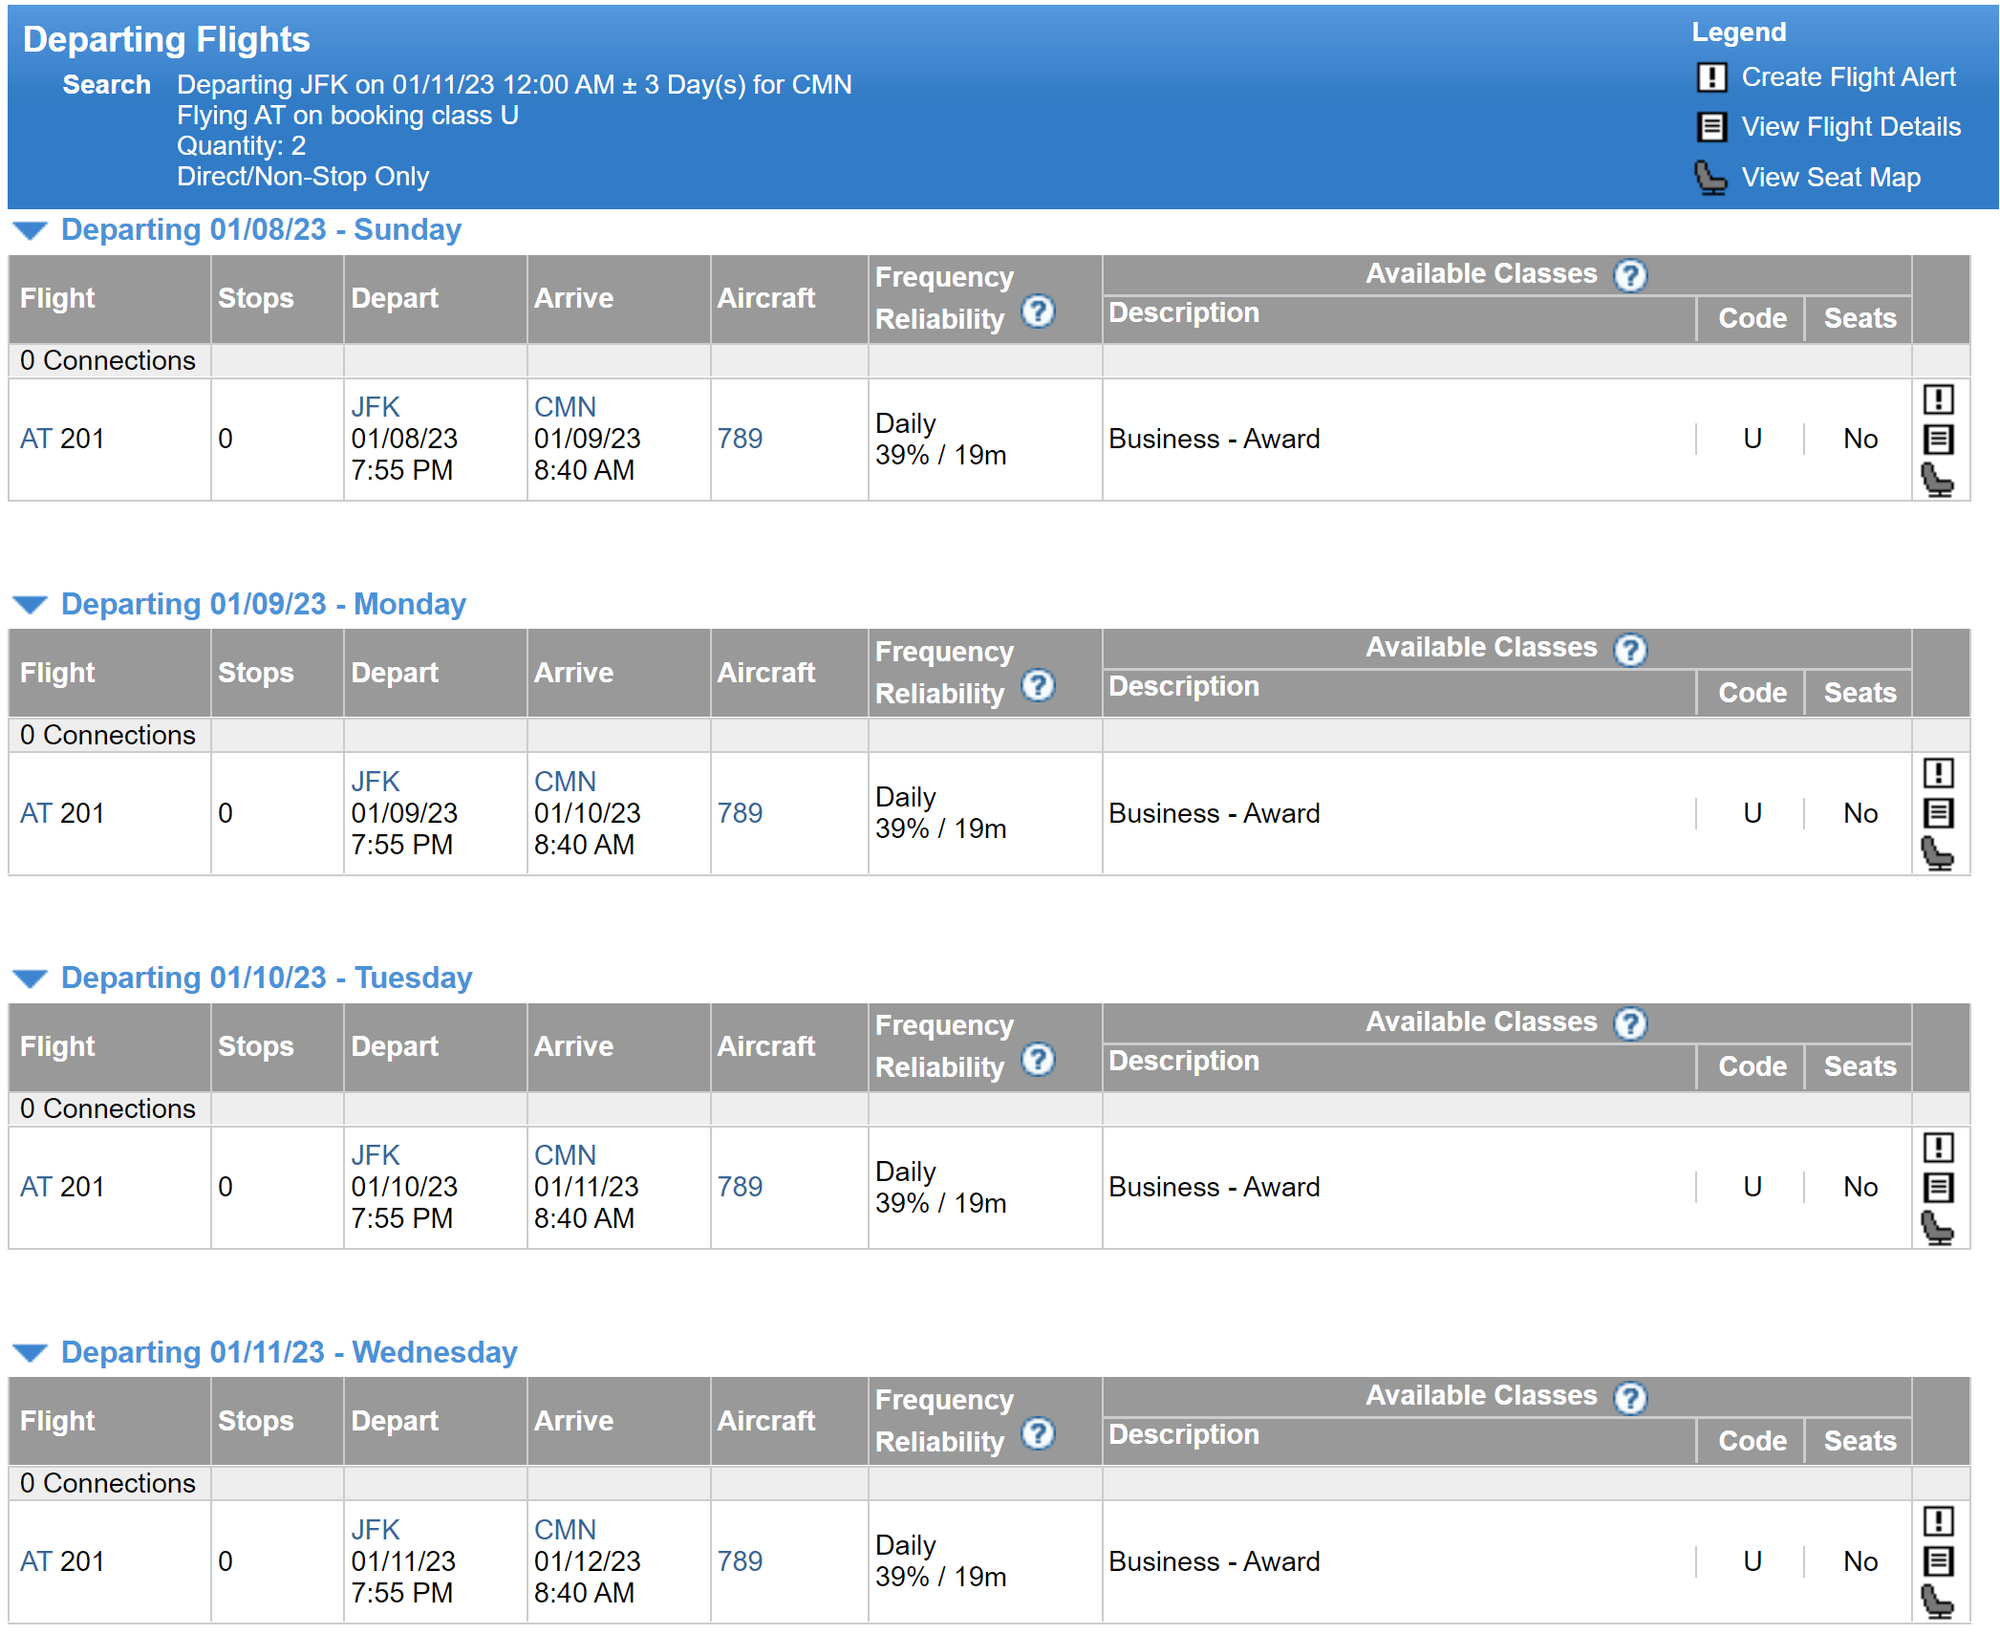Click 789 aircraft link in Wednesday flight

point(739,1561)
